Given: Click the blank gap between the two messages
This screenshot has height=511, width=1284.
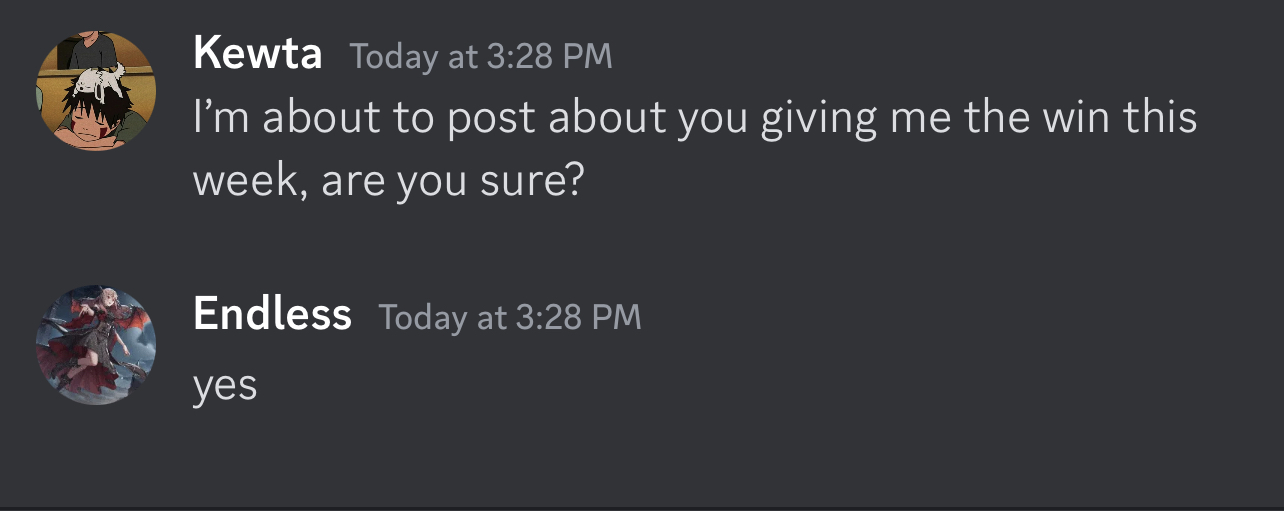Looking at the screenshot, I should pos(640,245).
